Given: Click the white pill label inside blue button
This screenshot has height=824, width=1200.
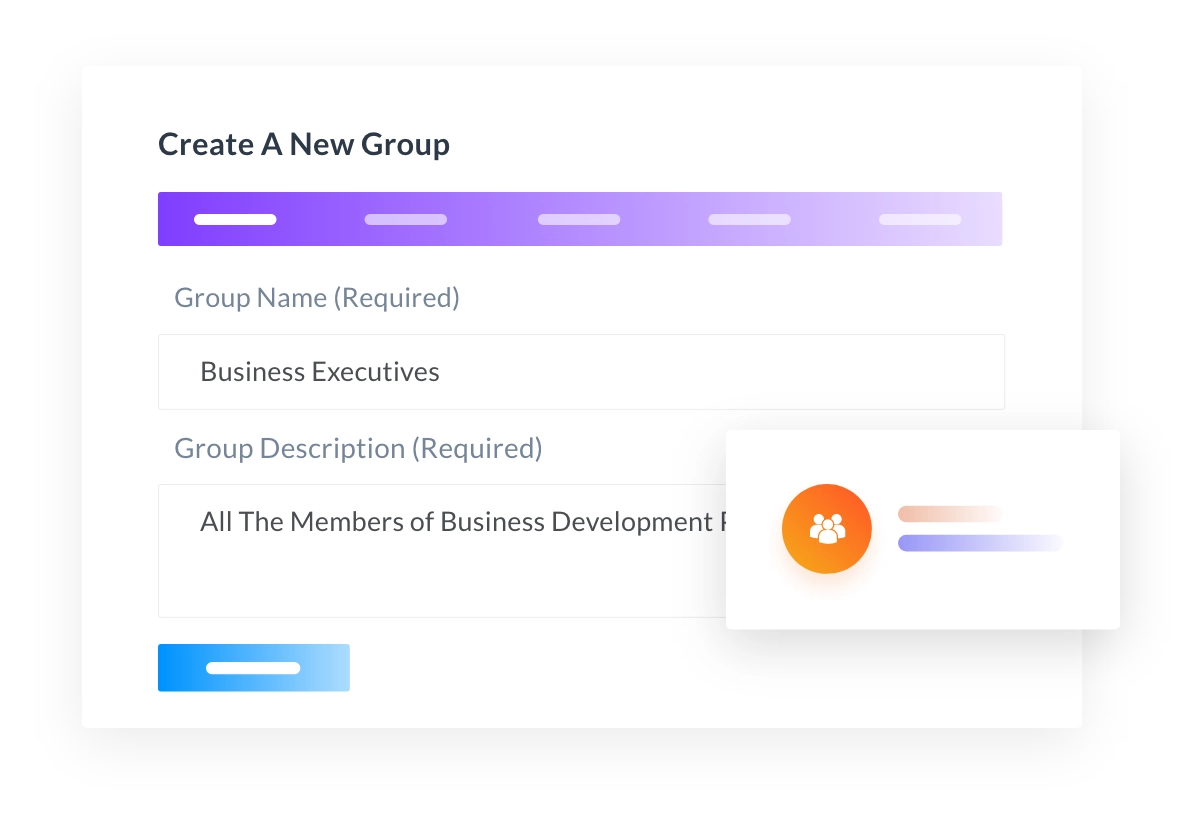Looking at the screenshot, I should point(253,668).
